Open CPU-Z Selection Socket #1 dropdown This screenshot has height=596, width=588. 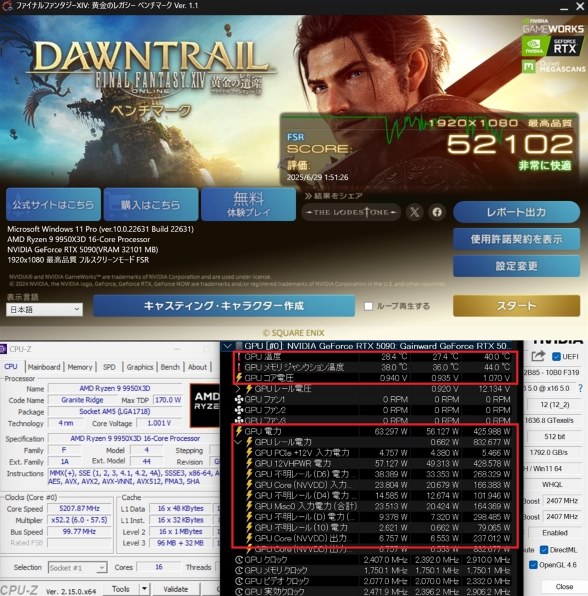[77, 567]
